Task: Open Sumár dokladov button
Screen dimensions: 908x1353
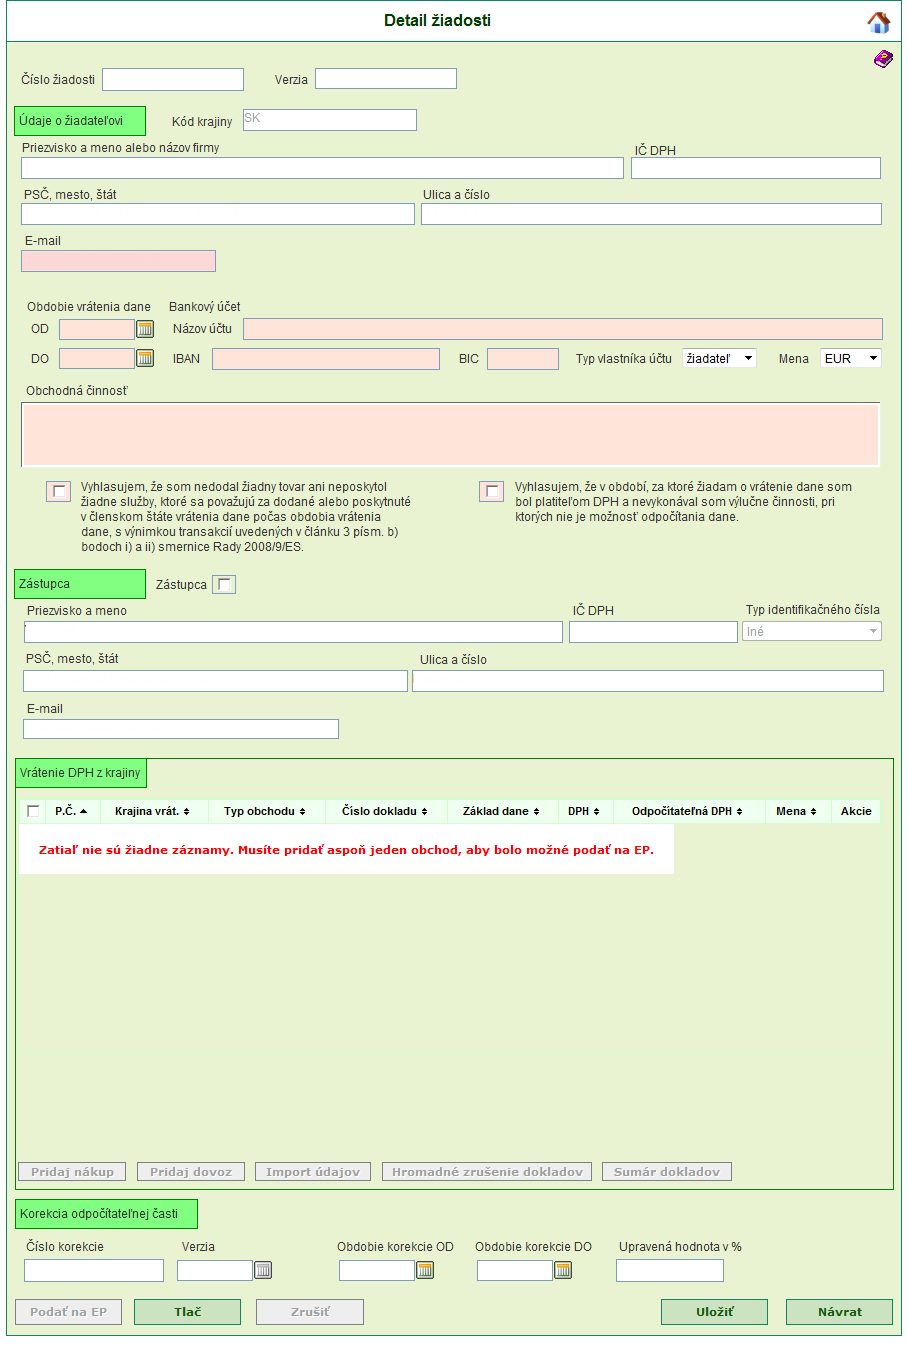Action: tap(667, 1172)
